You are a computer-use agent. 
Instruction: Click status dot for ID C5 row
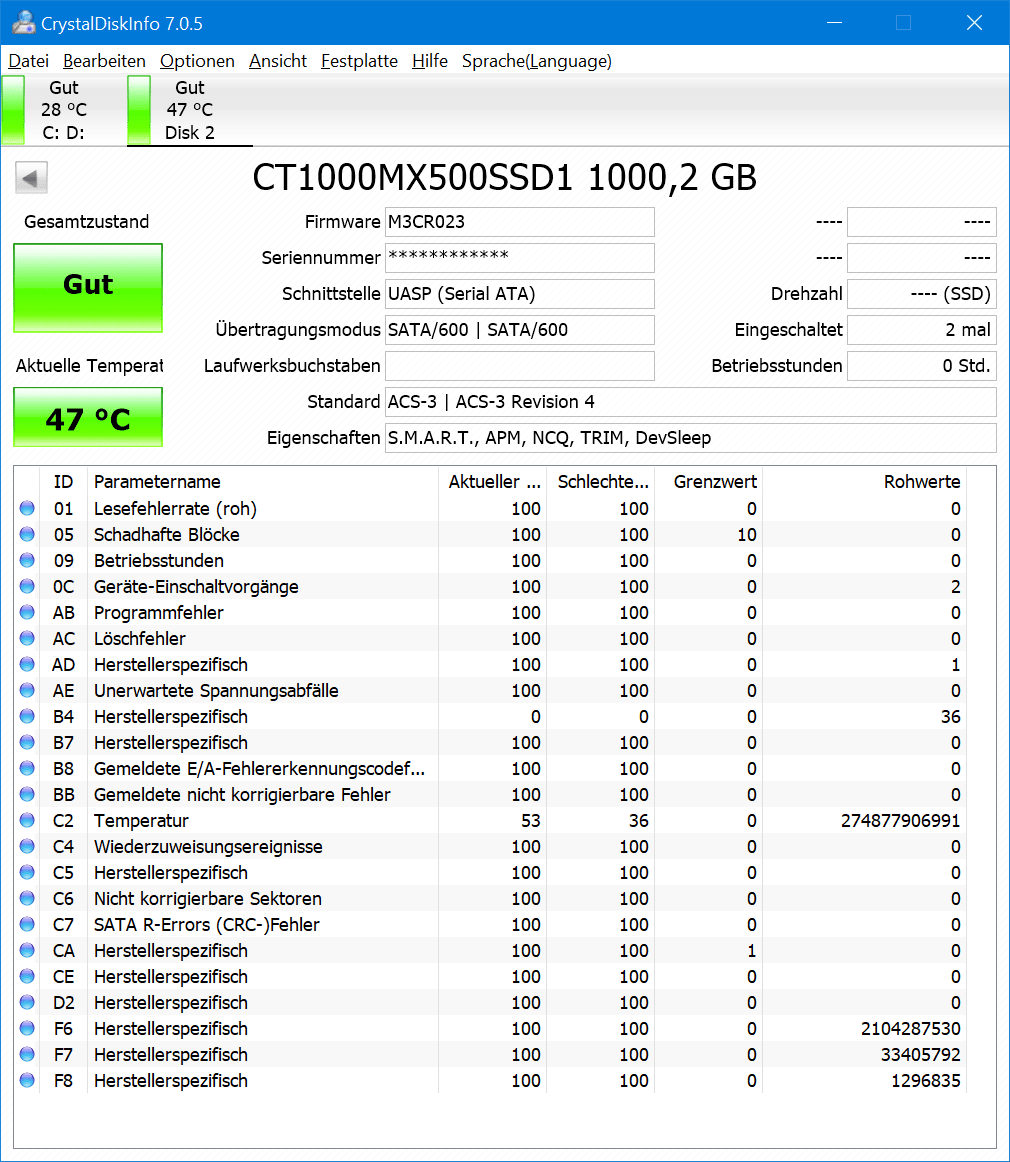27,872
